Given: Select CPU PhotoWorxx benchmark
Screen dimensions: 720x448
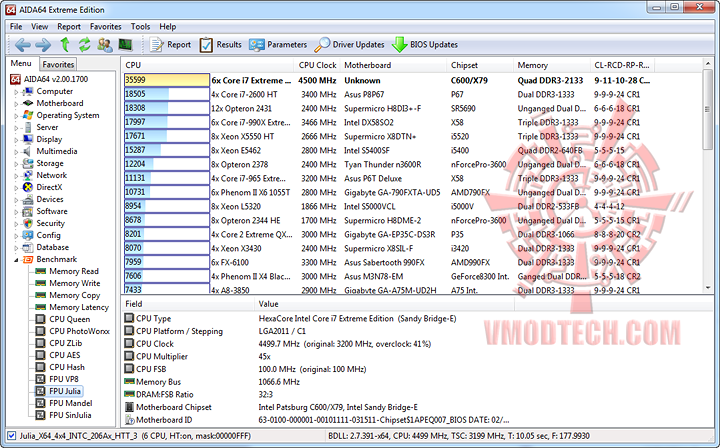Looking at the screenshot, I should tap(79, 331).
